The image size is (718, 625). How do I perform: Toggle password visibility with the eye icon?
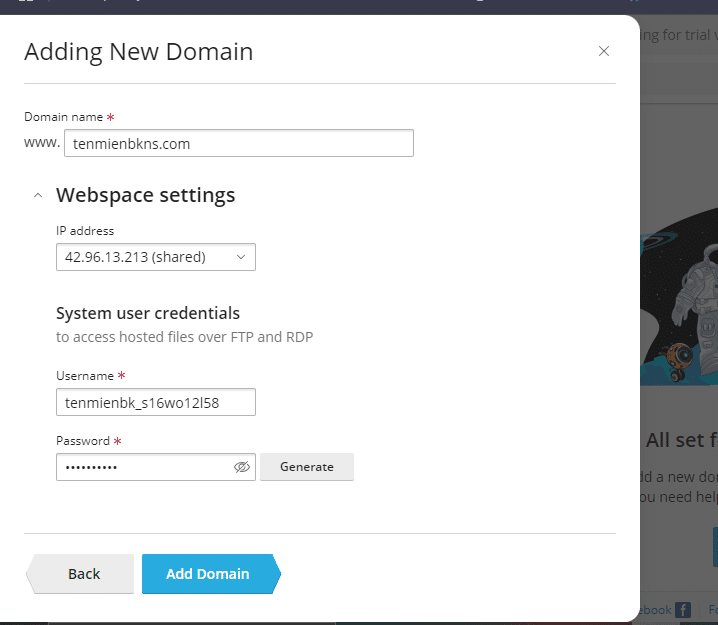(x=241, y=467)
